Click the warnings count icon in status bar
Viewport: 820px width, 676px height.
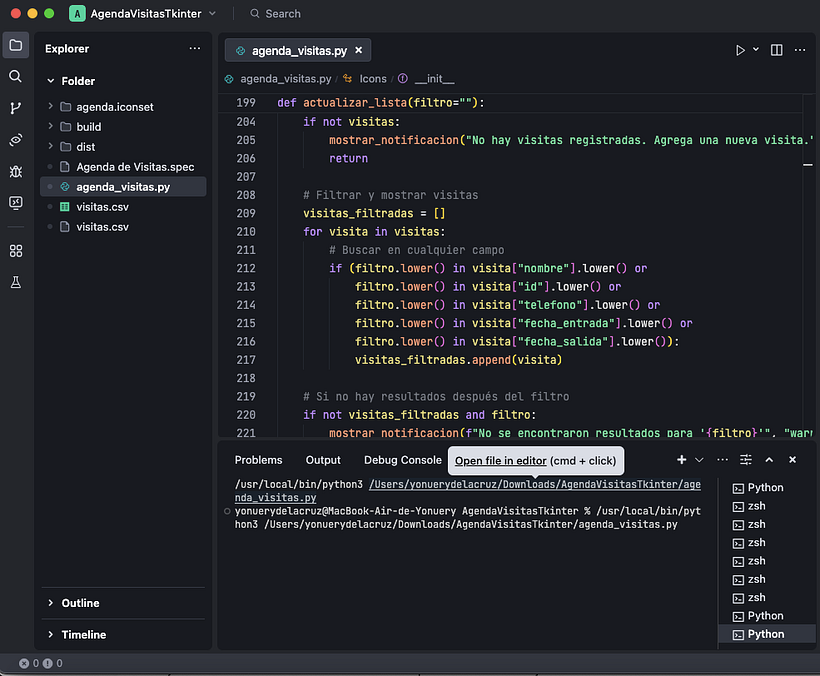pos(48,663)
